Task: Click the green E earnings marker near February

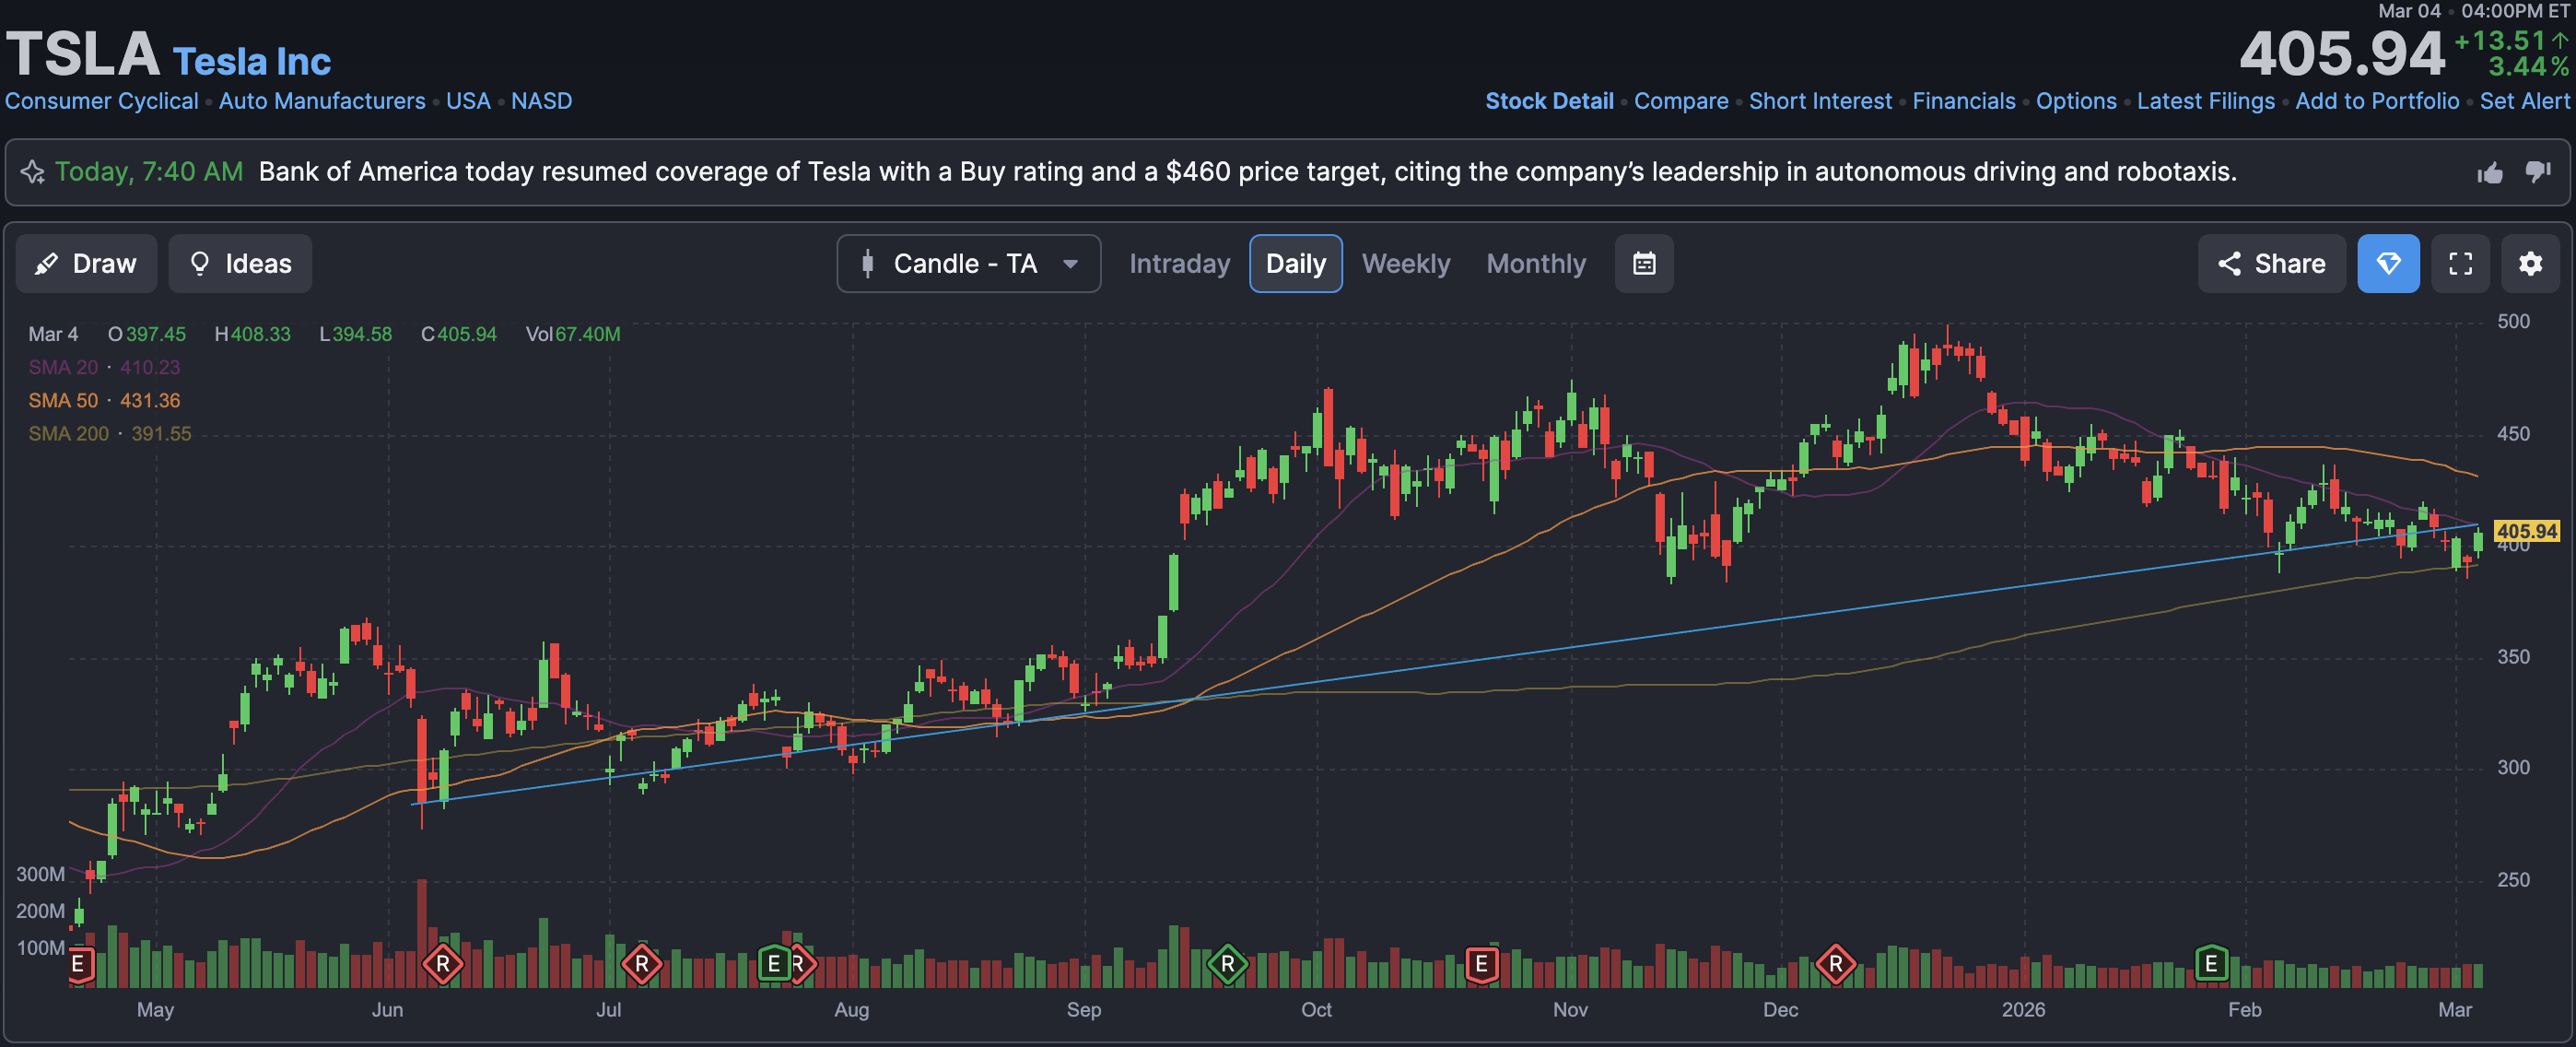Action: (x=2211, y=964)
